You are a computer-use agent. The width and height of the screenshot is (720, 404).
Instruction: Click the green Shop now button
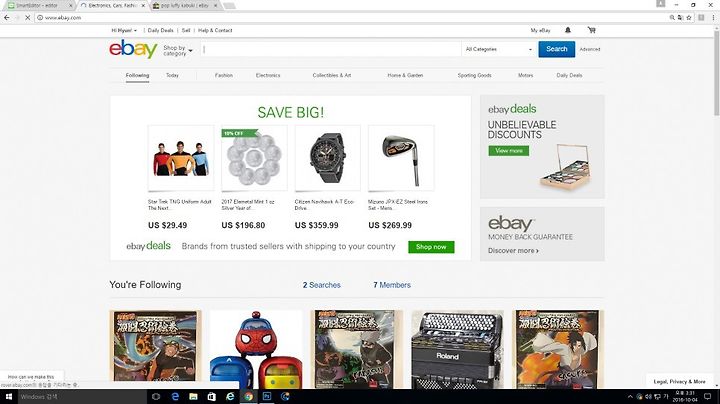point(431,247)
